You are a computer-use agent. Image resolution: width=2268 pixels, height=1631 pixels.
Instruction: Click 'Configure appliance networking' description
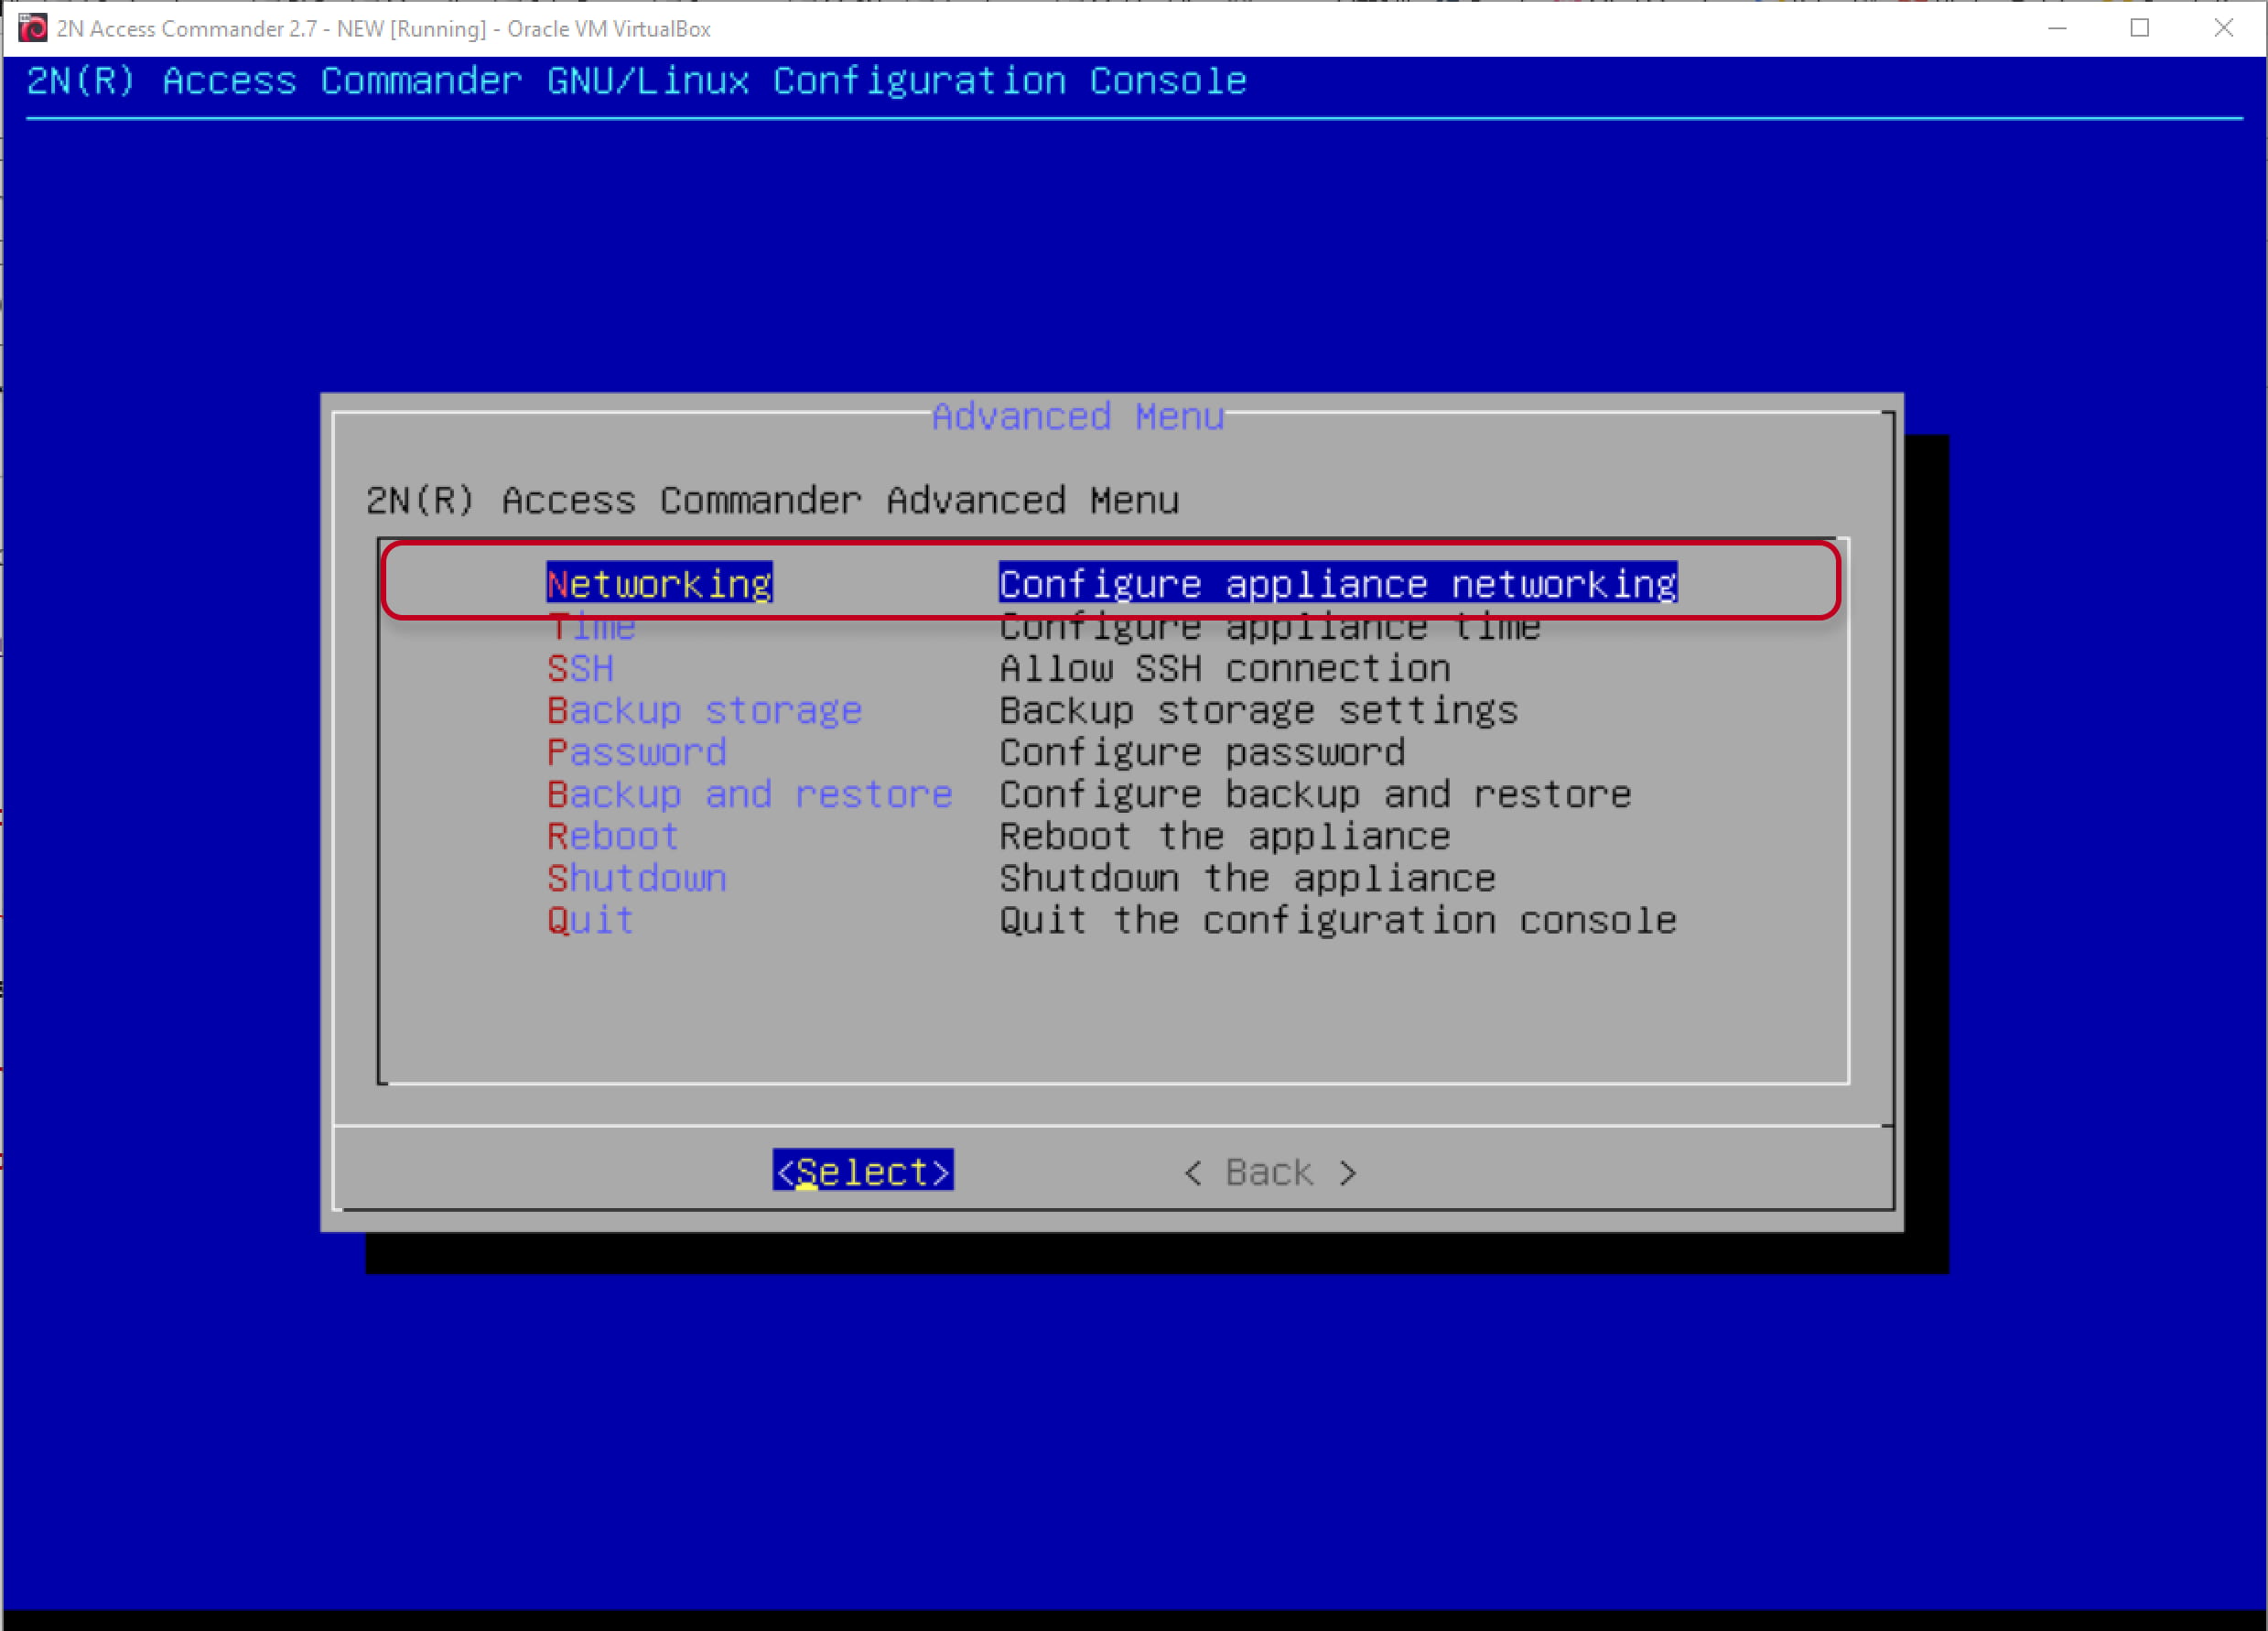(1338, 583)
